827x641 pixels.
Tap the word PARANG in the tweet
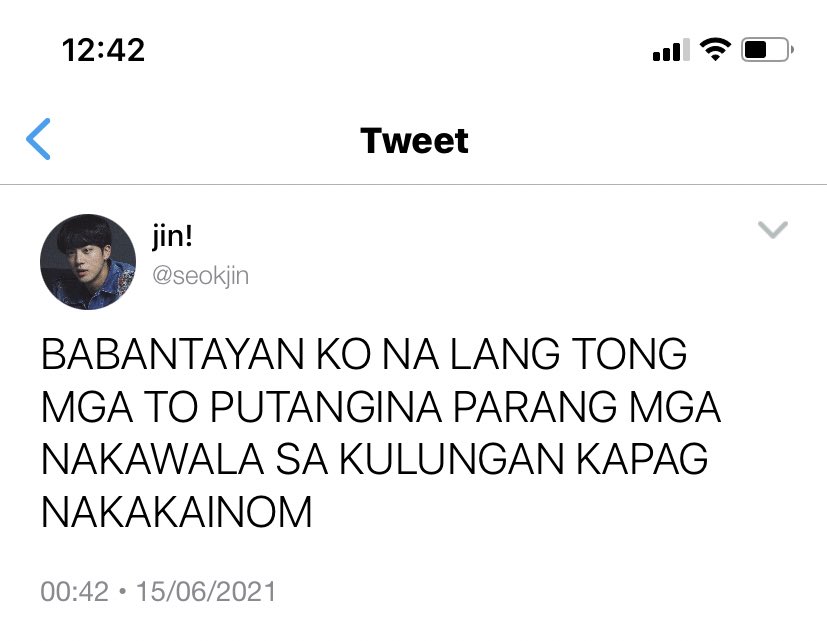point(535,406)
